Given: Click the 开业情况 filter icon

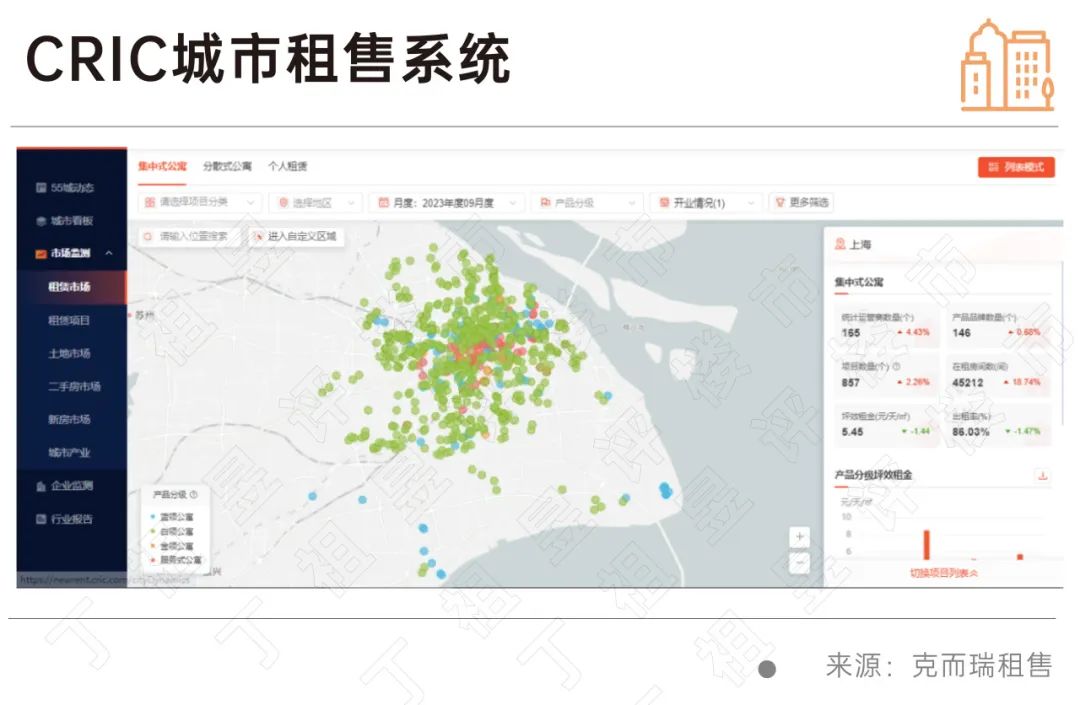Looking at the screenshot, I should tap(664, 202).
